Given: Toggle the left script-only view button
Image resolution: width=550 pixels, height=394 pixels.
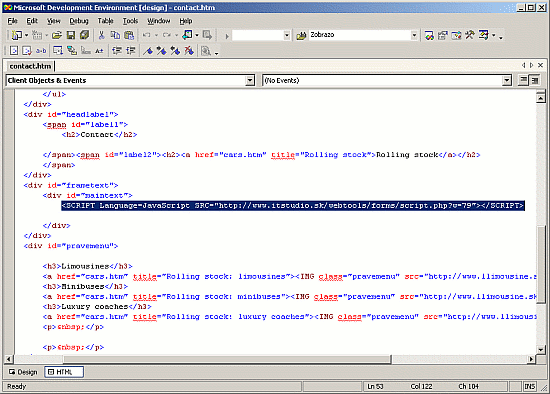Looking at the screenshot, I should point(523,81).
